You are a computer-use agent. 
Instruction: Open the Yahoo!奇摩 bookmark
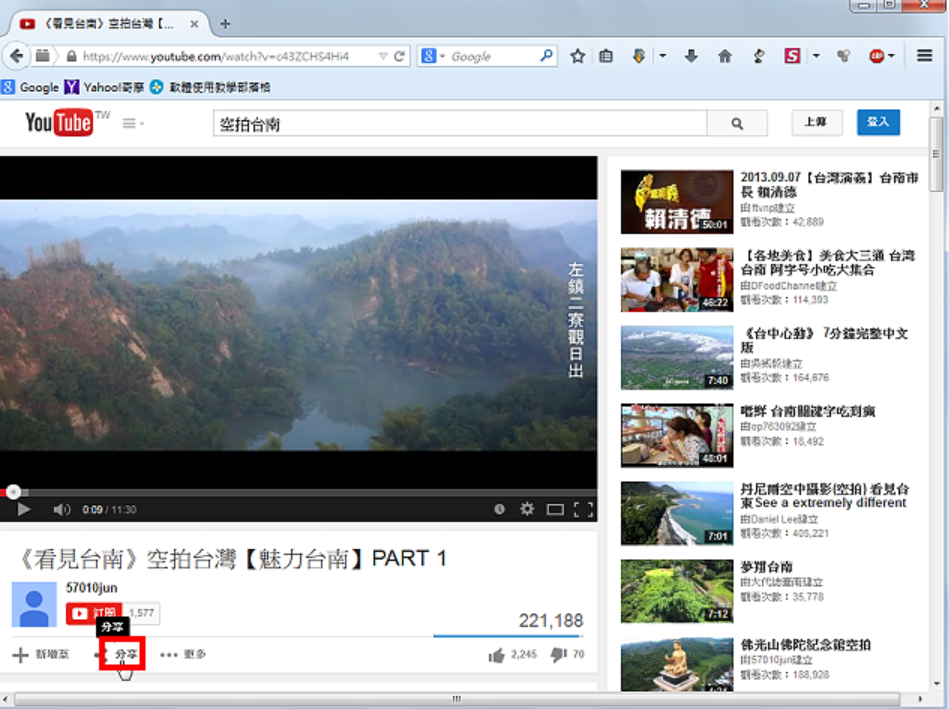[104, 87]
